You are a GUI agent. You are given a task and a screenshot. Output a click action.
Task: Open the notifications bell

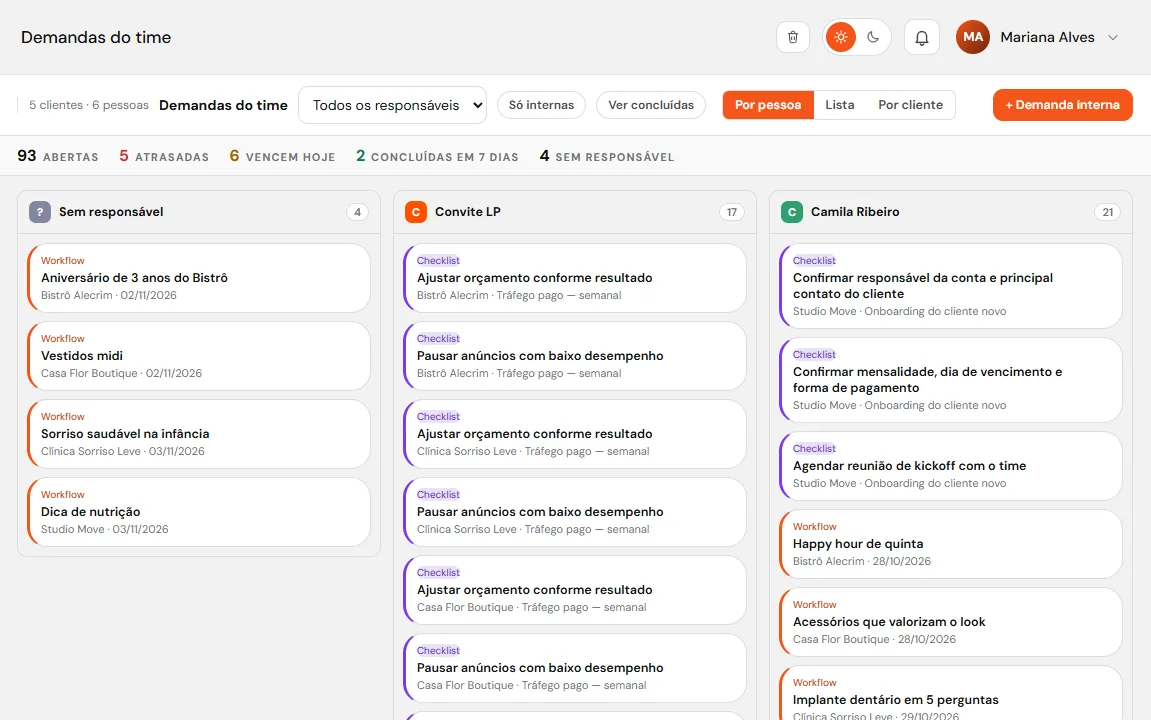[x=921, y=37]
